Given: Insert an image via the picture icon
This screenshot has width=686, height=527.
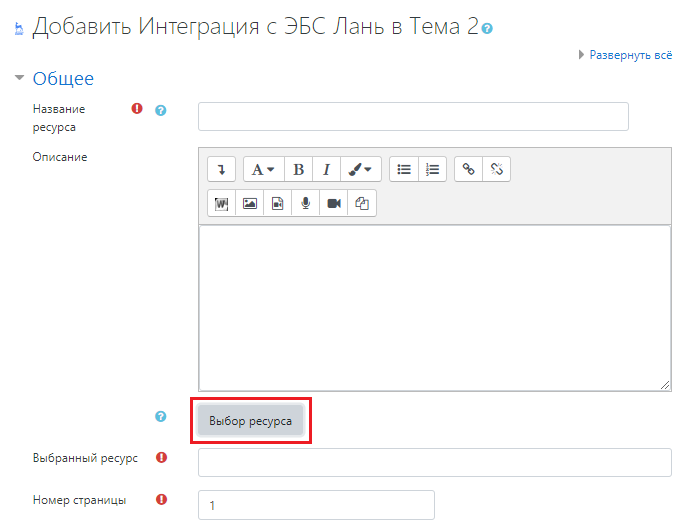Looking at the screenshot, I should tap(250, 203).
